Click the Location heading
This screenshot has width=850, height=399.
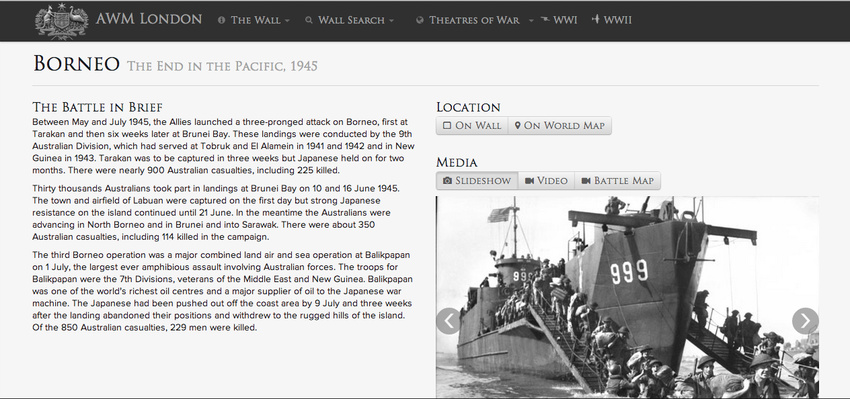click(468, 107)
